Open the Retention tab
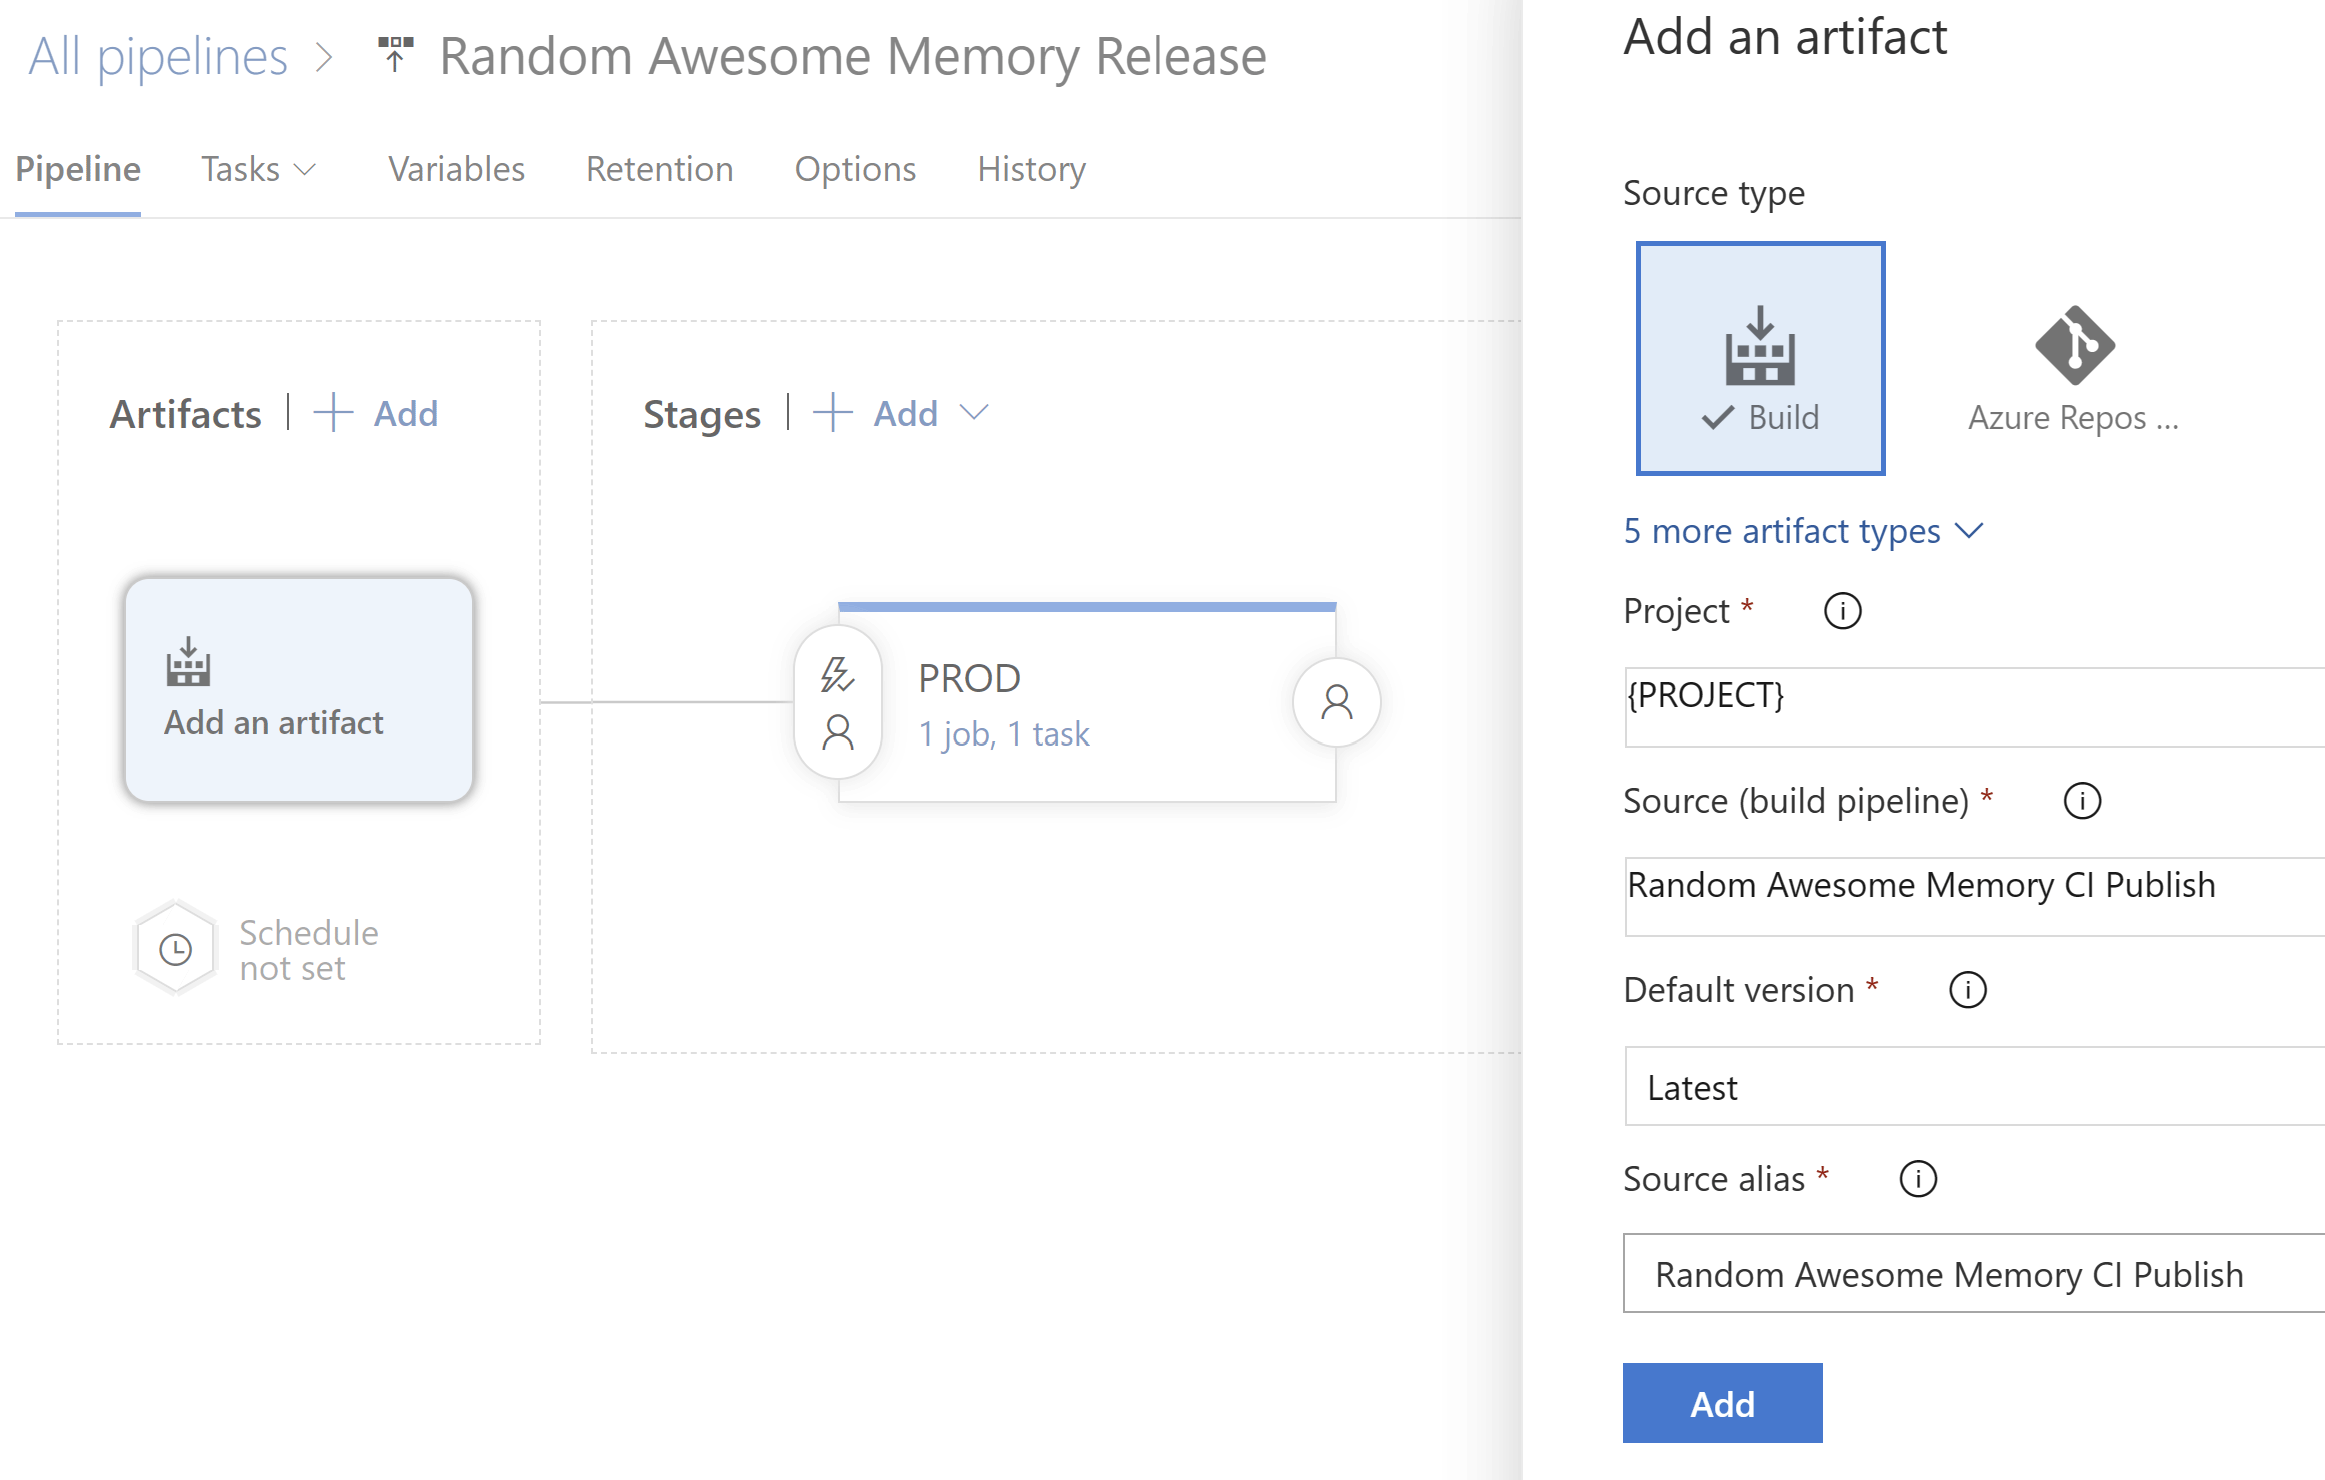 [x=659, y=169]
